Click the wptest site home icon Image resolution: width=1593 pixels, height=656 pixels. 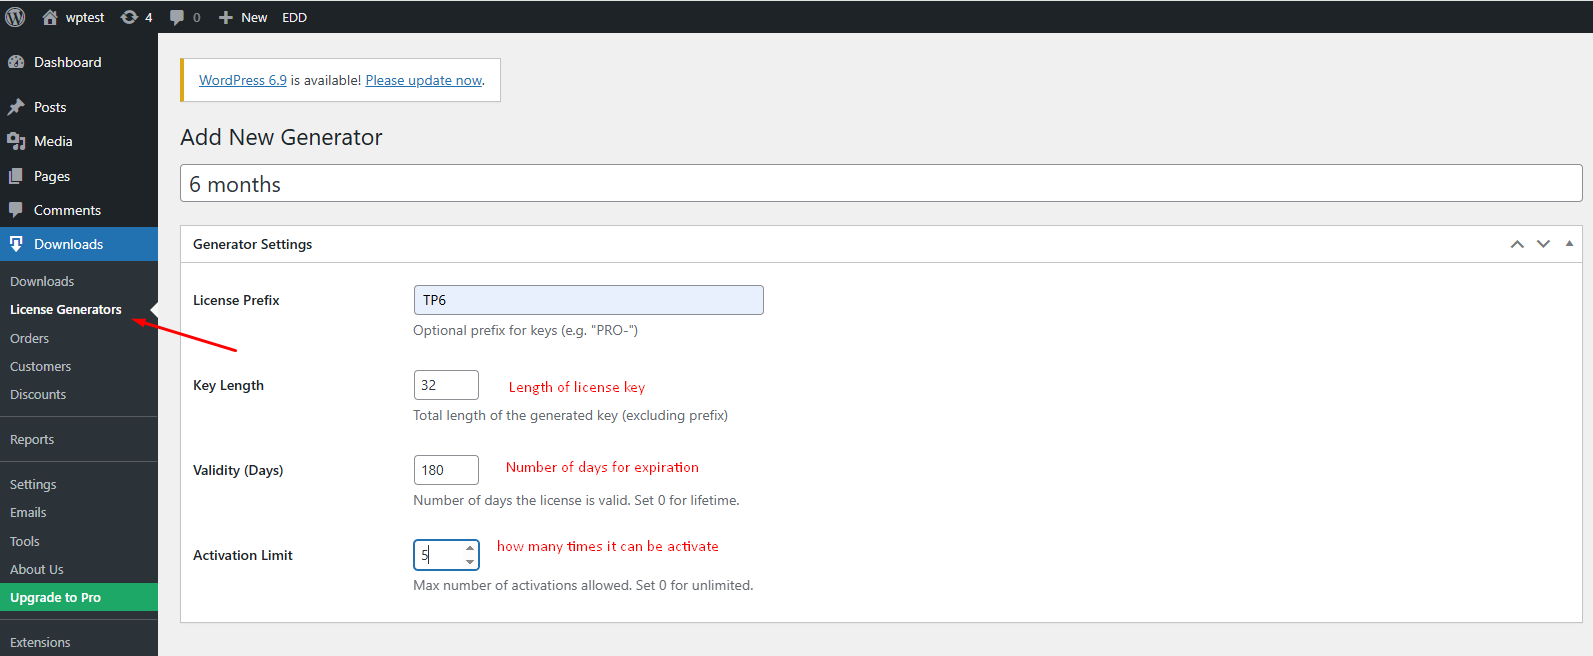click(x=50, y=17)
